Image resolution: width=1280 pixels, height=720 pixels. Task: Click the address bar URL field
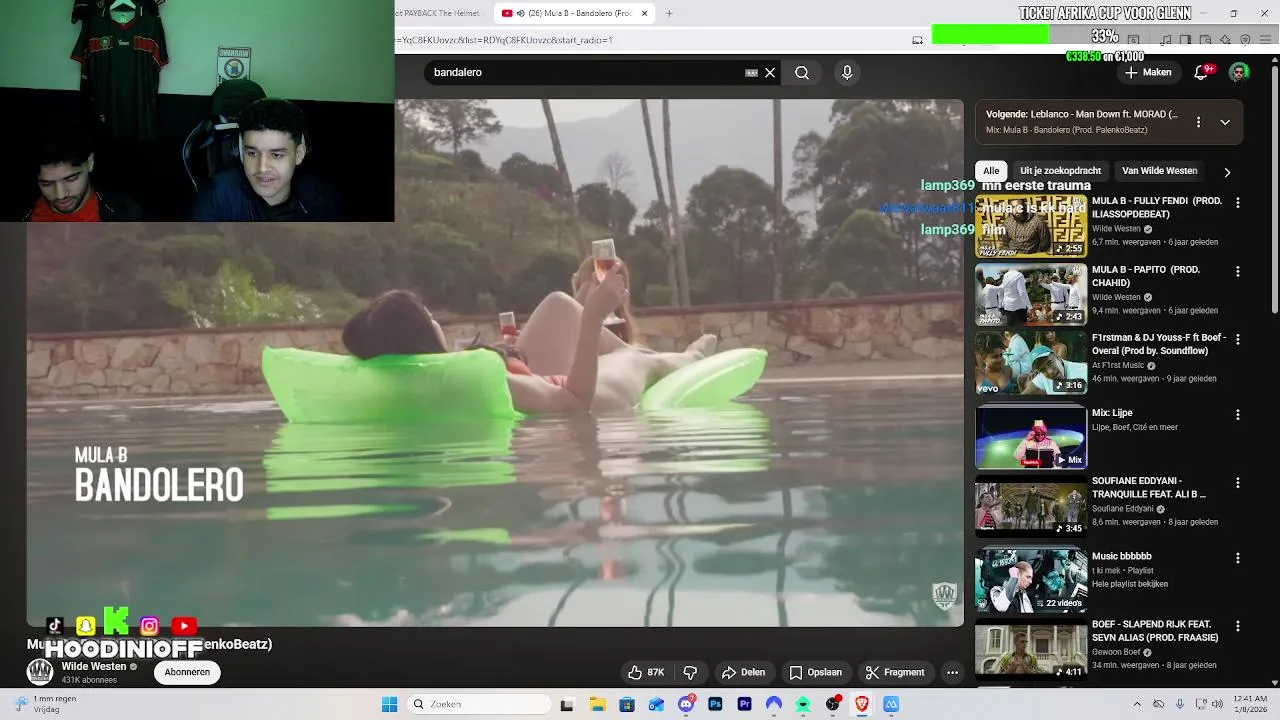650,40
